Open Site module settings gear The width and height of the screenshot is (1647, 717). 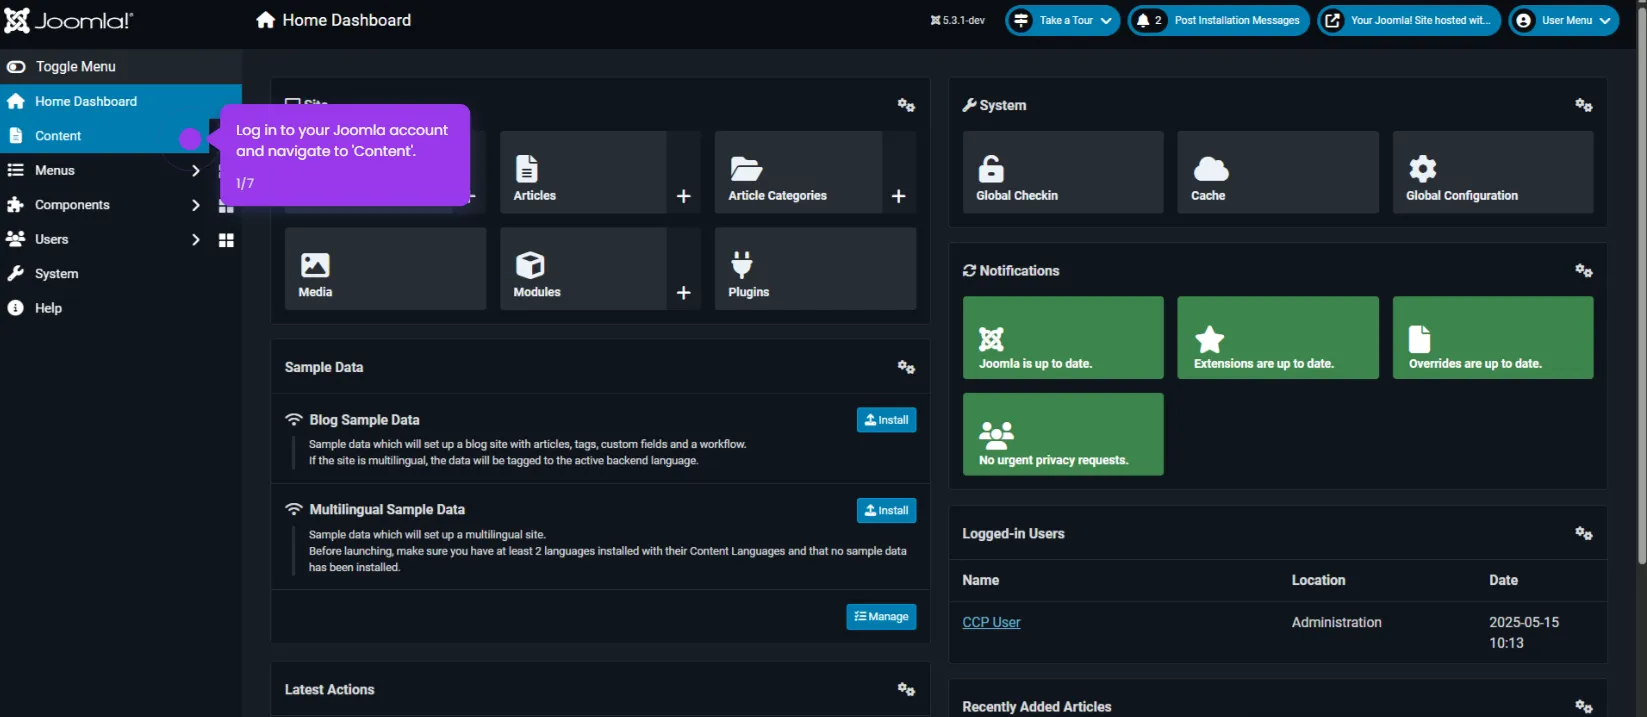pos(906,105)
